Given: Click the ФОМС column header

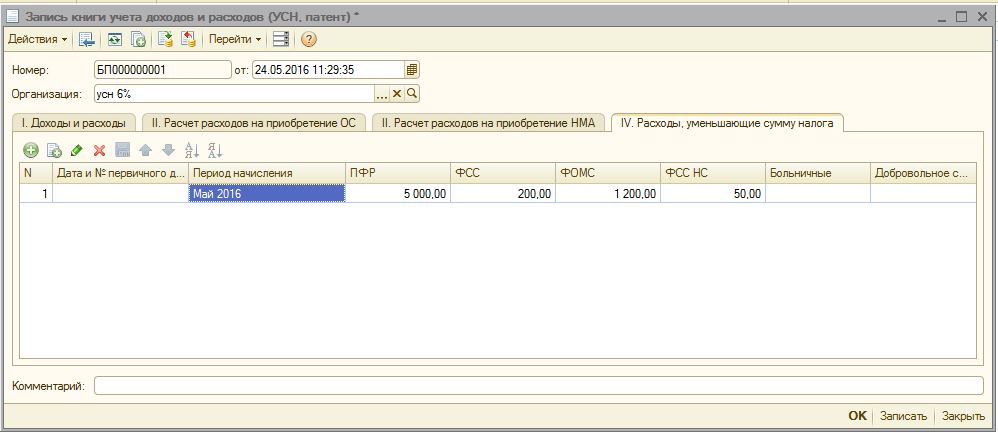Looking at the screenshot, I should [608, 173].
